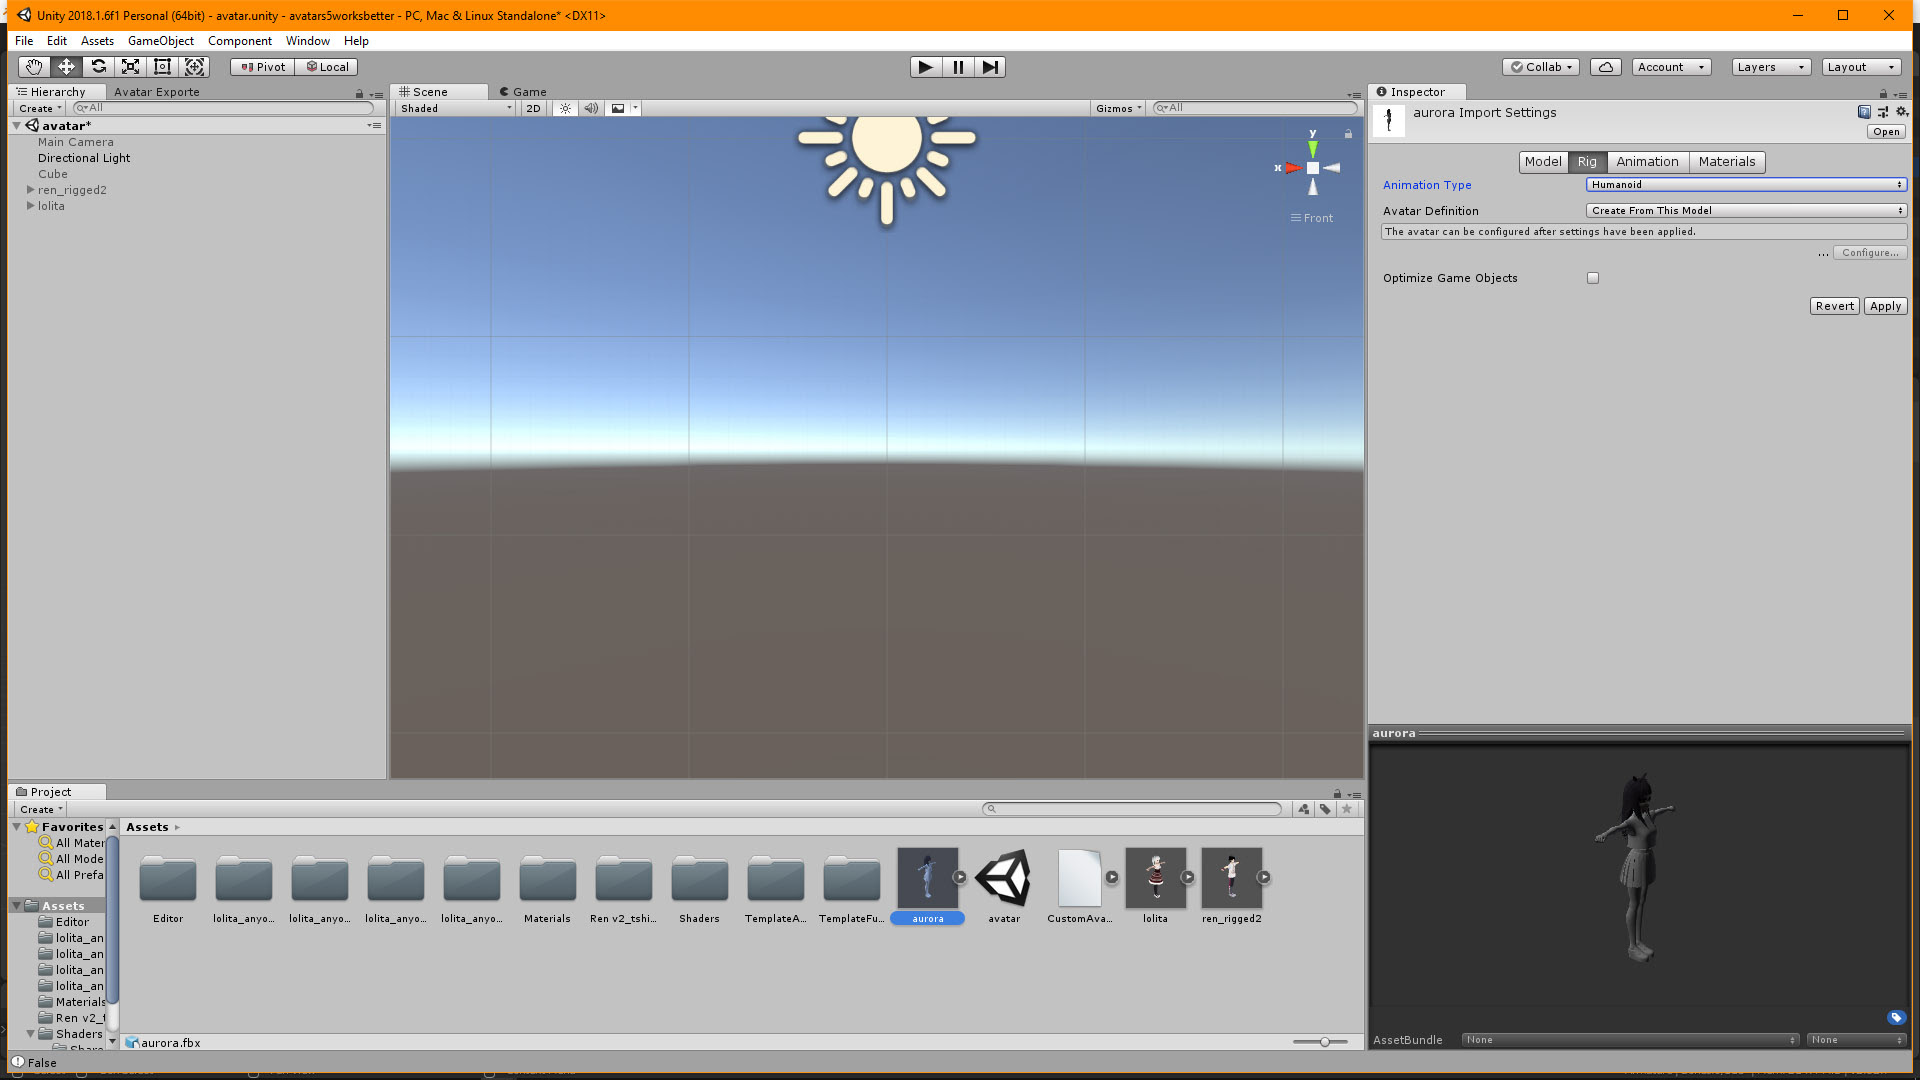
Task: Click the save search star icon
Action: click(x=1347, y=809)
